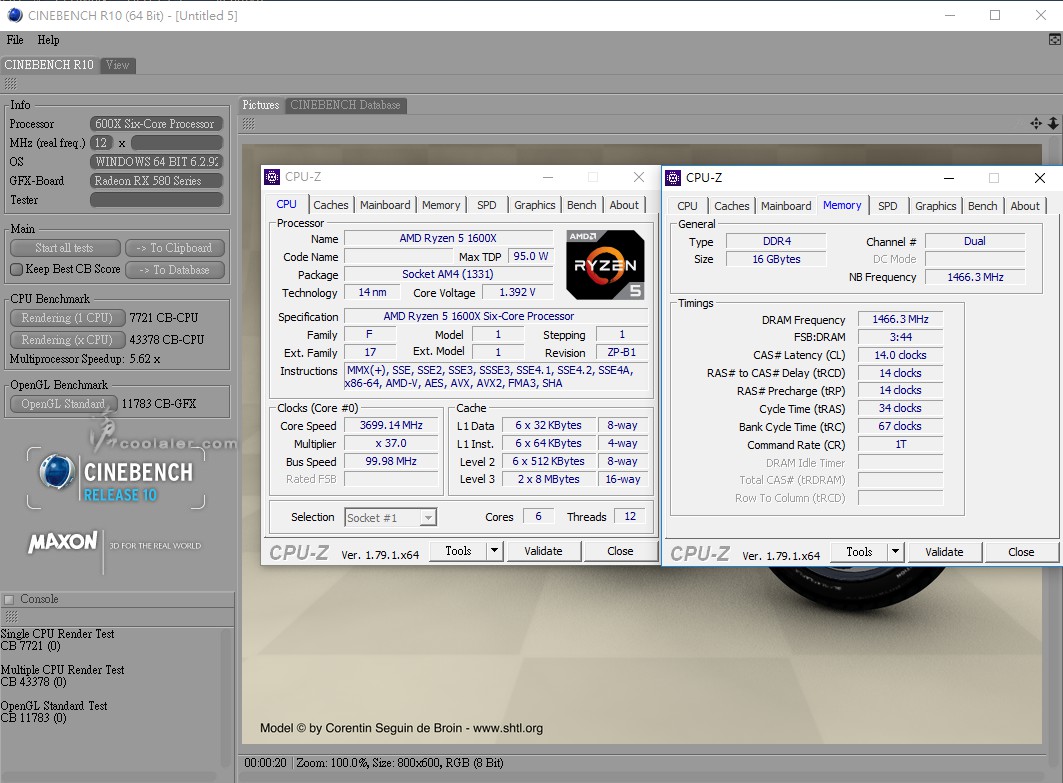The width and height of the screenshot is (1063, 783).
Task: Minimize the Cinebench main window
Action: (950, 15)
